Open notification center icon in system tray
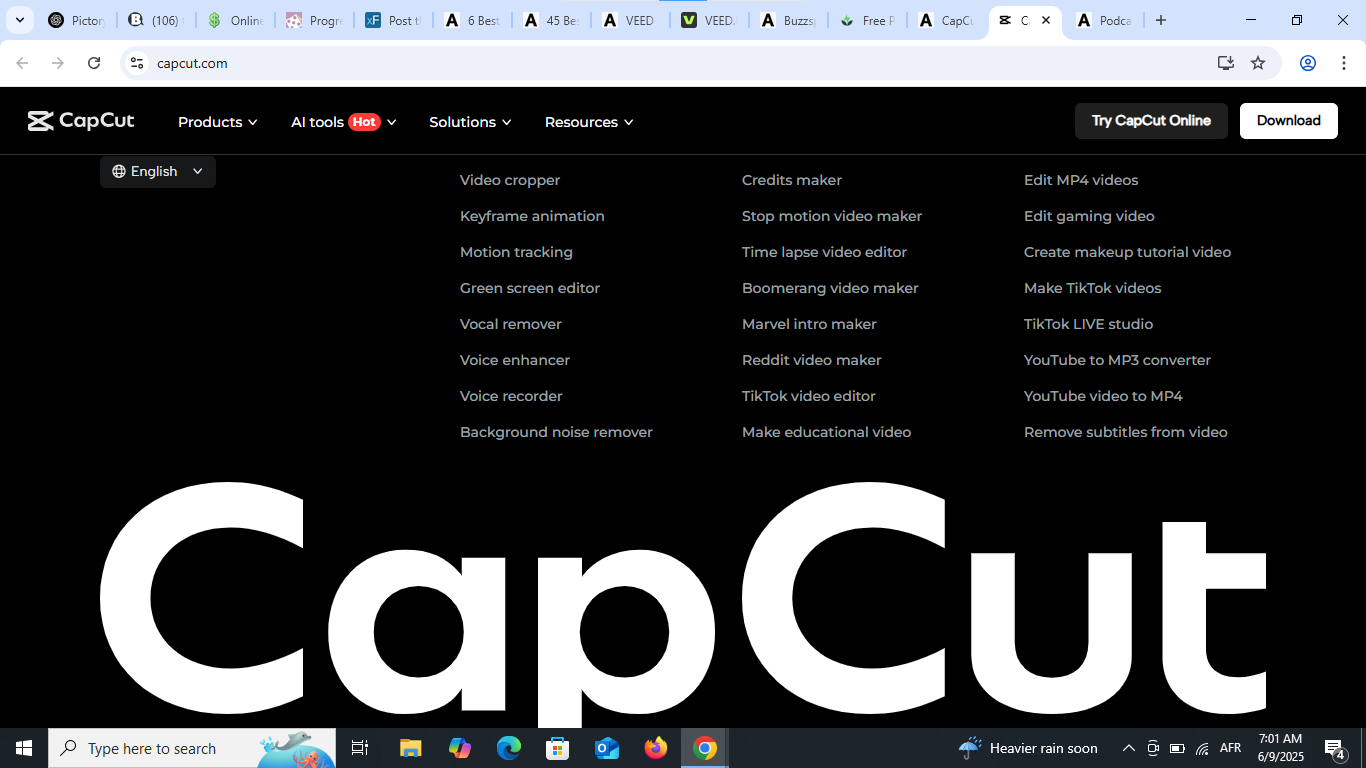The height and width of the screenshot is (768, 1366). 1334,748
